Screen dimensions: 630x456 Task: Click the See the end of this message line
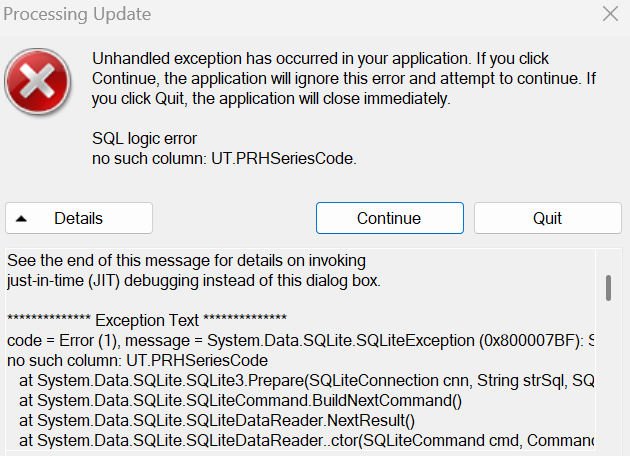click(186, 260)
